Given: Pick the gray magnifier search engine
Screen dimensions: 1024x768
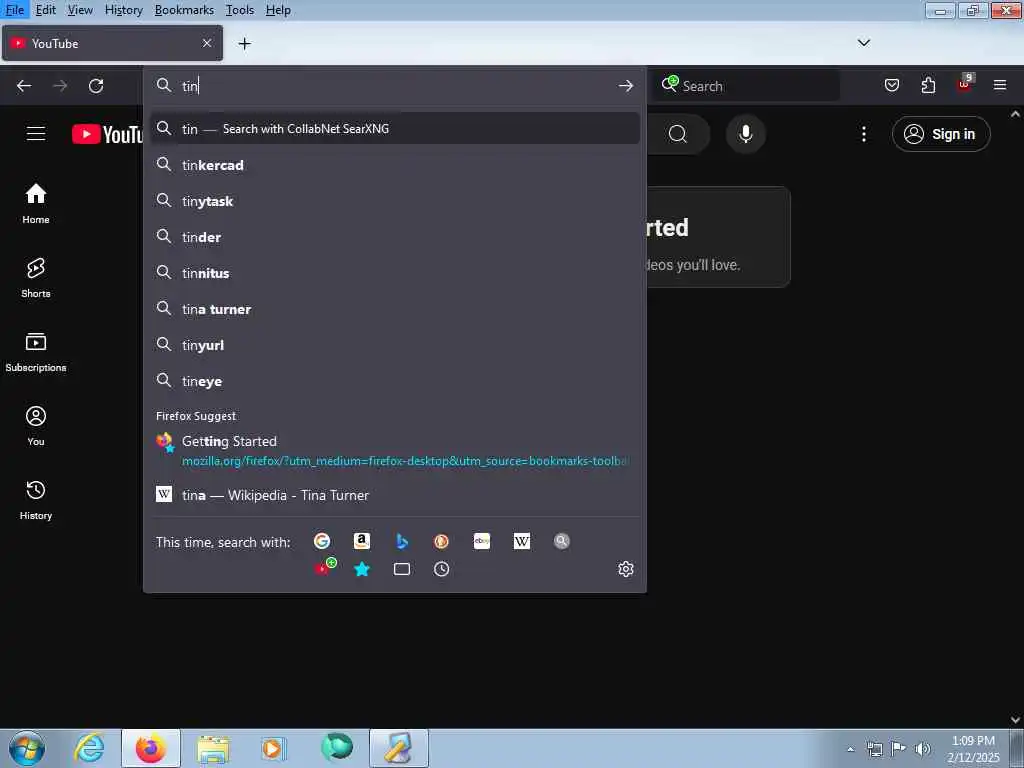Looking at the screenshot, I should (x=562, y=541).
